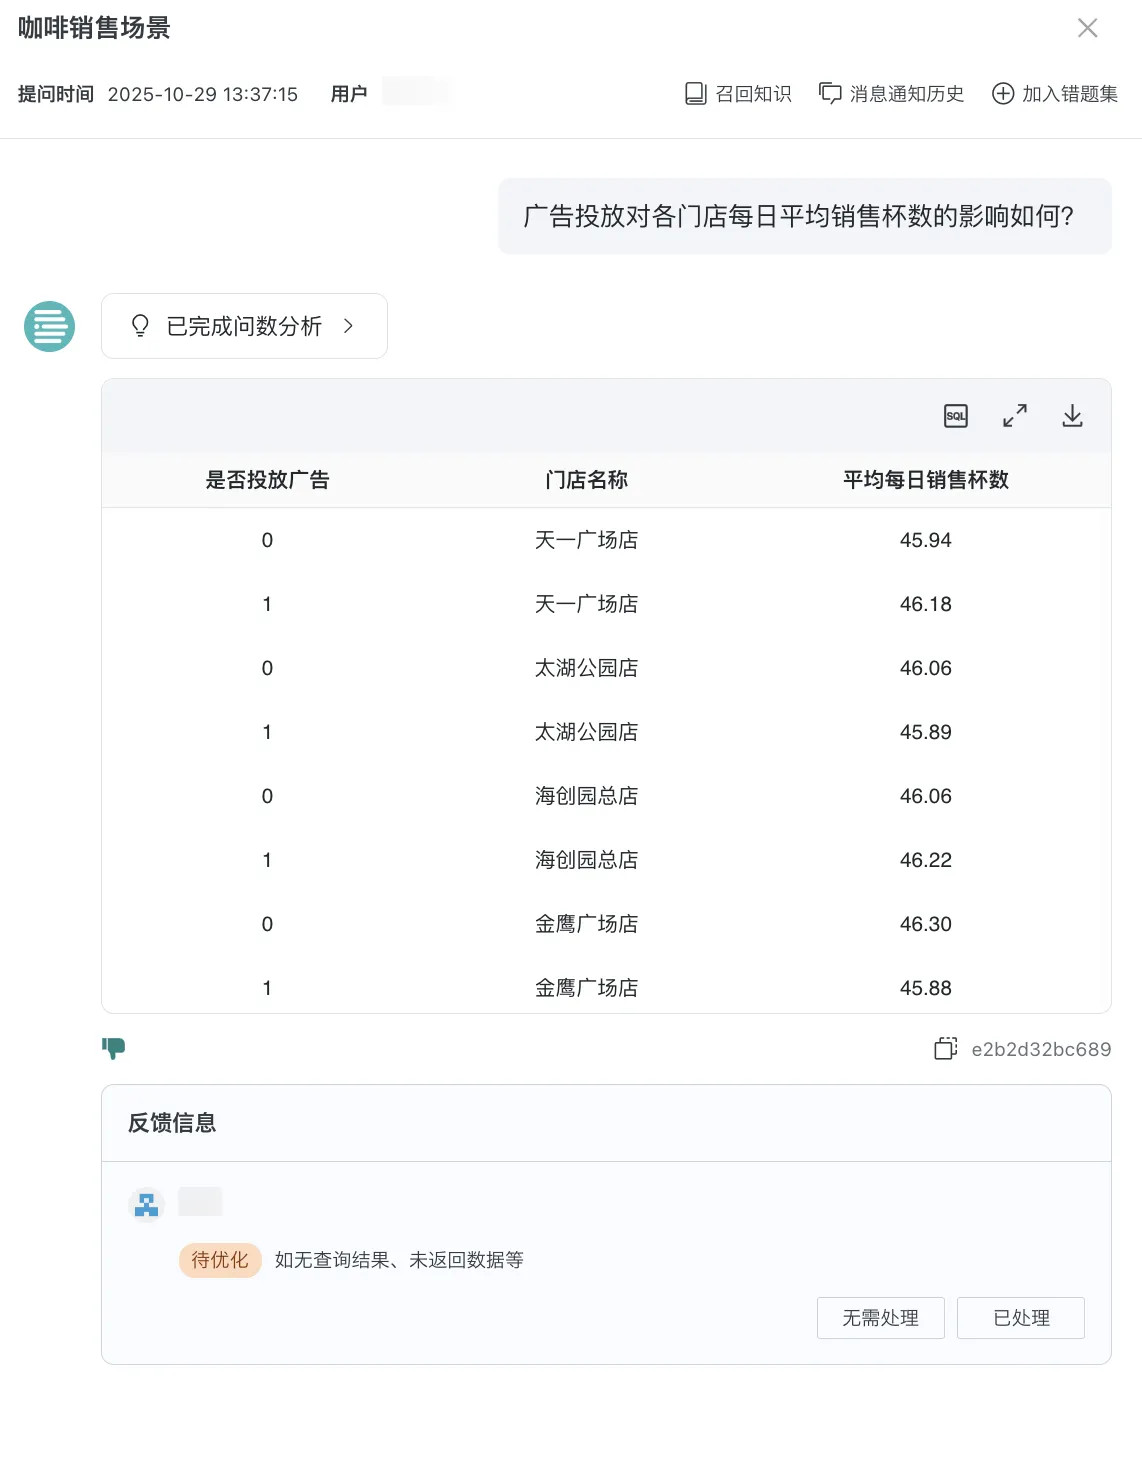Screen dimensions: 1142x1462
Task: Click the SQL view icon
Action: (x=955, y=416)
